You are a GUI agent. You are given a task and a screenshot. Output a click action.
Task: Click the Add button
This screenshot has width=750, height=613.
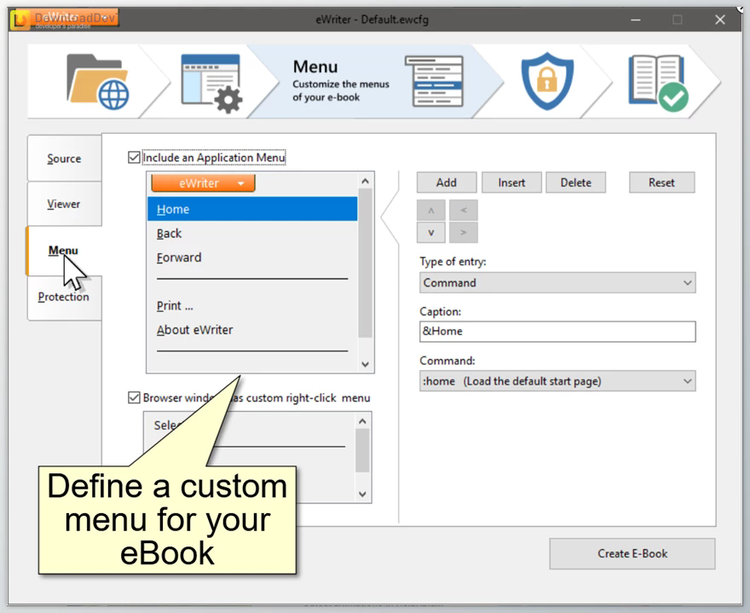click(446, 183)
